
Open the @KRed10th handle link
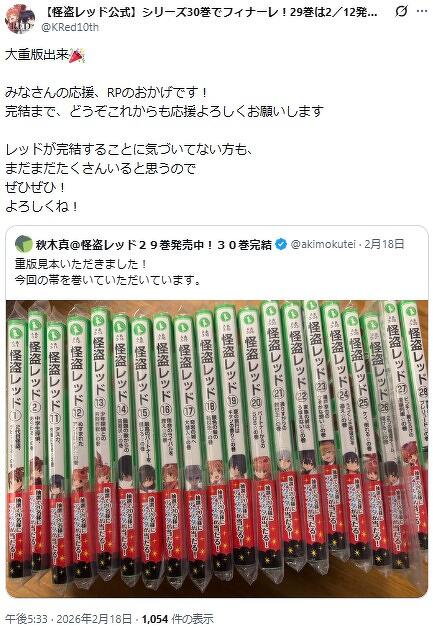(70, 28)
